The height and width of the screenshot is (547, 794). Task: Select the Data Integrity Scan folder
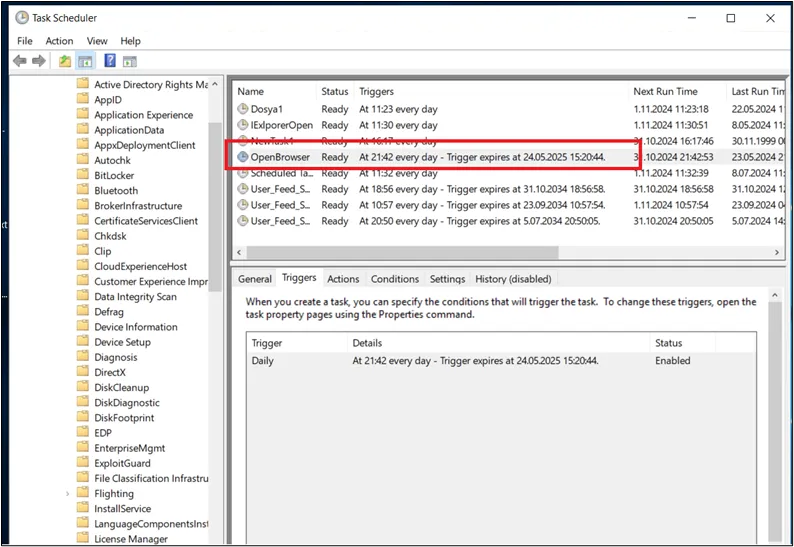tap(135, 297)
